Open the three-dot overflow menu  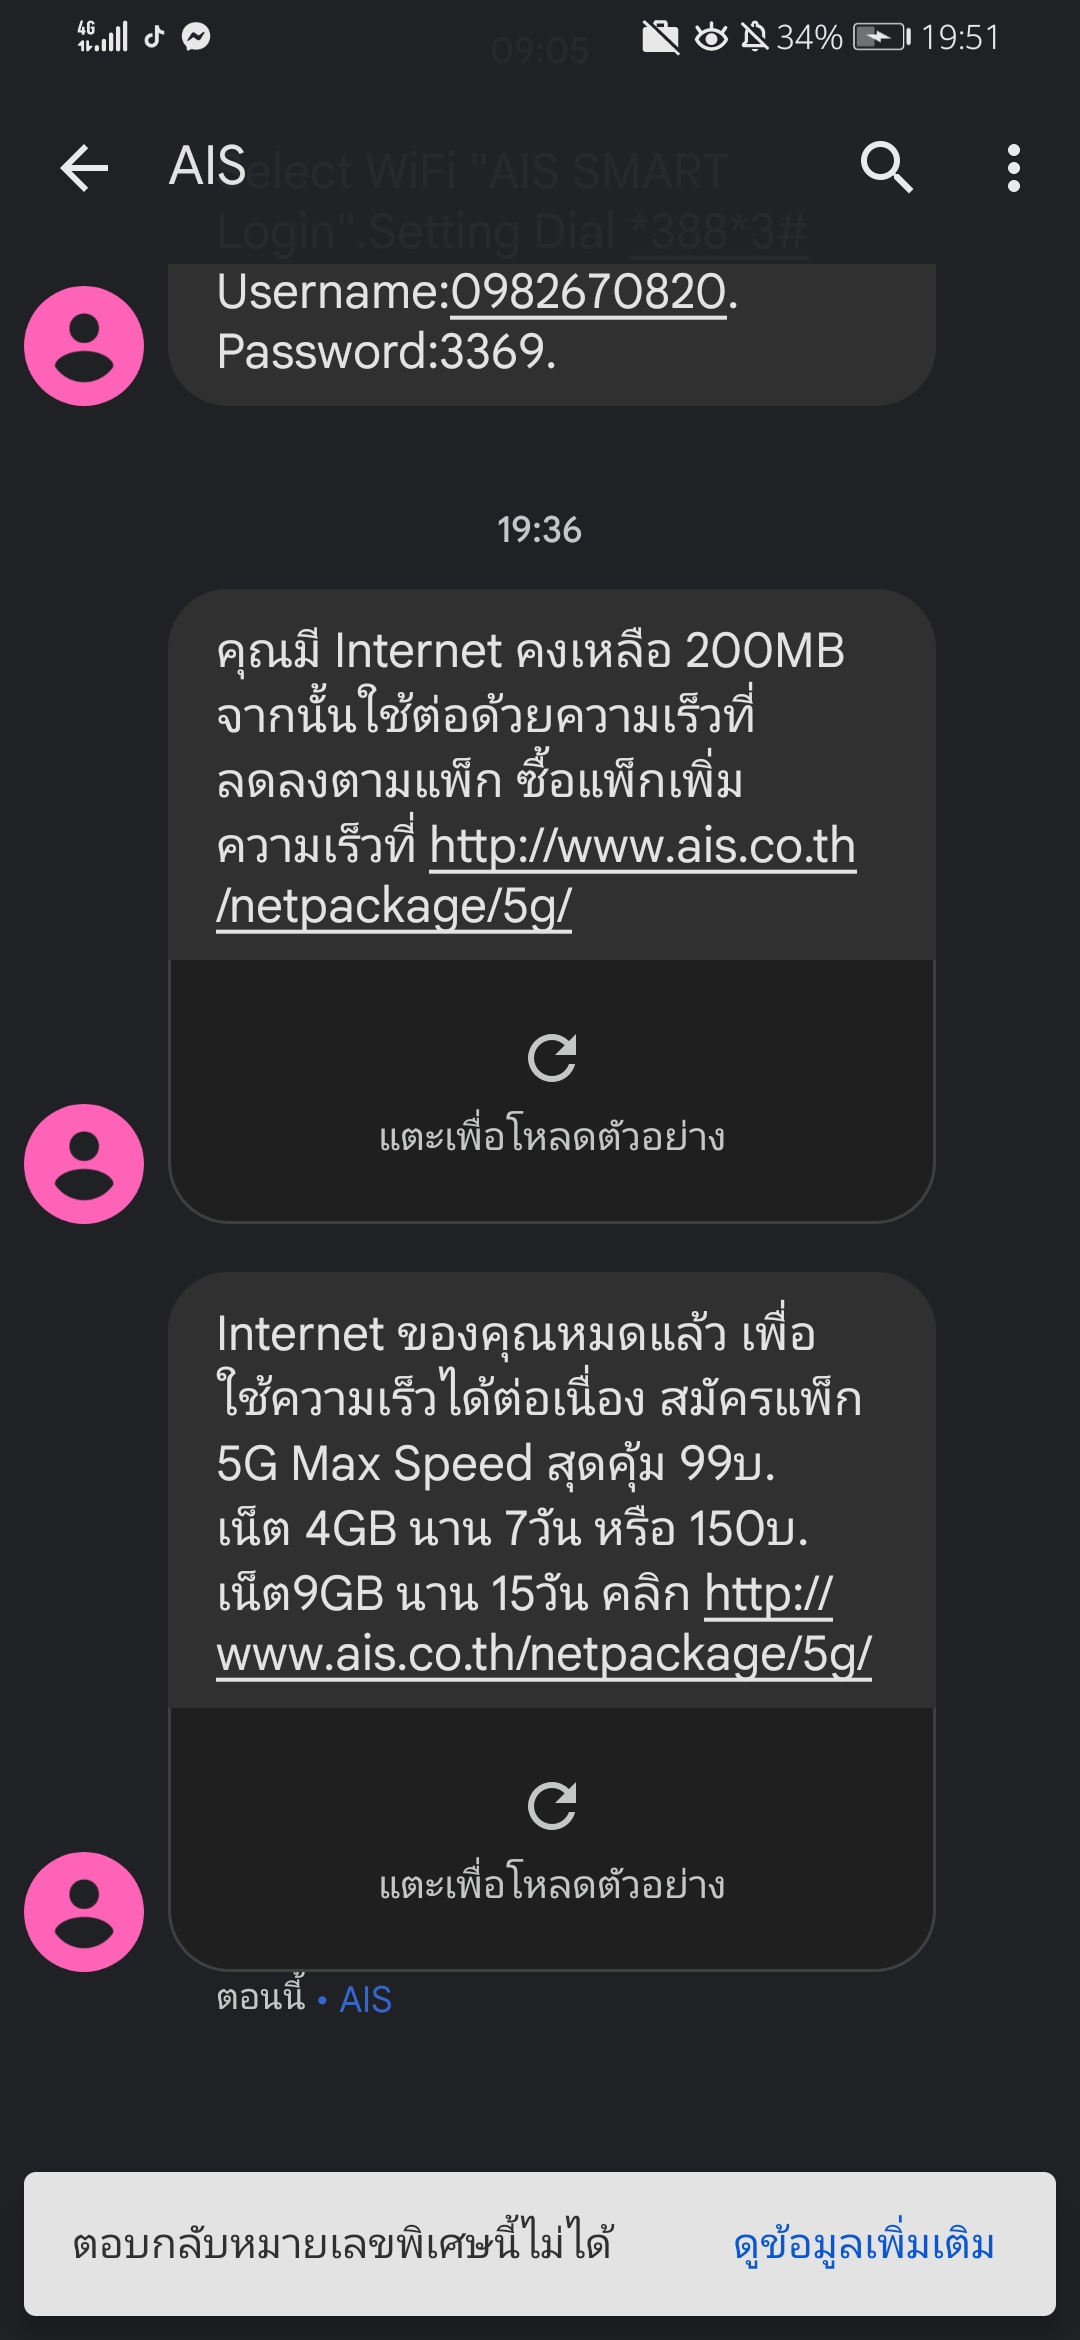(1013, 167)
